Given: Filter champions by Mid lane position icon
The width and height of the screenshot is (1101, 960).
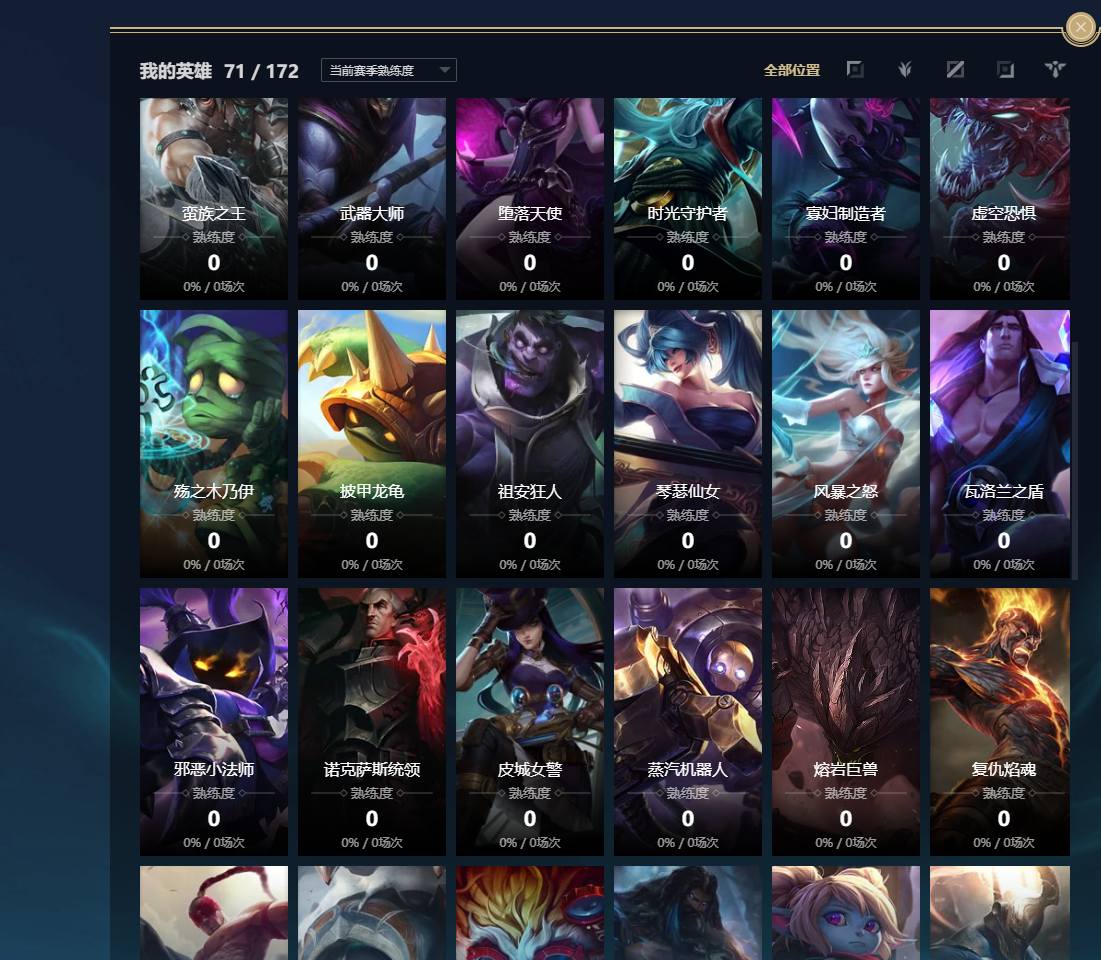Looking at the screenshot, I should (955, 70).
